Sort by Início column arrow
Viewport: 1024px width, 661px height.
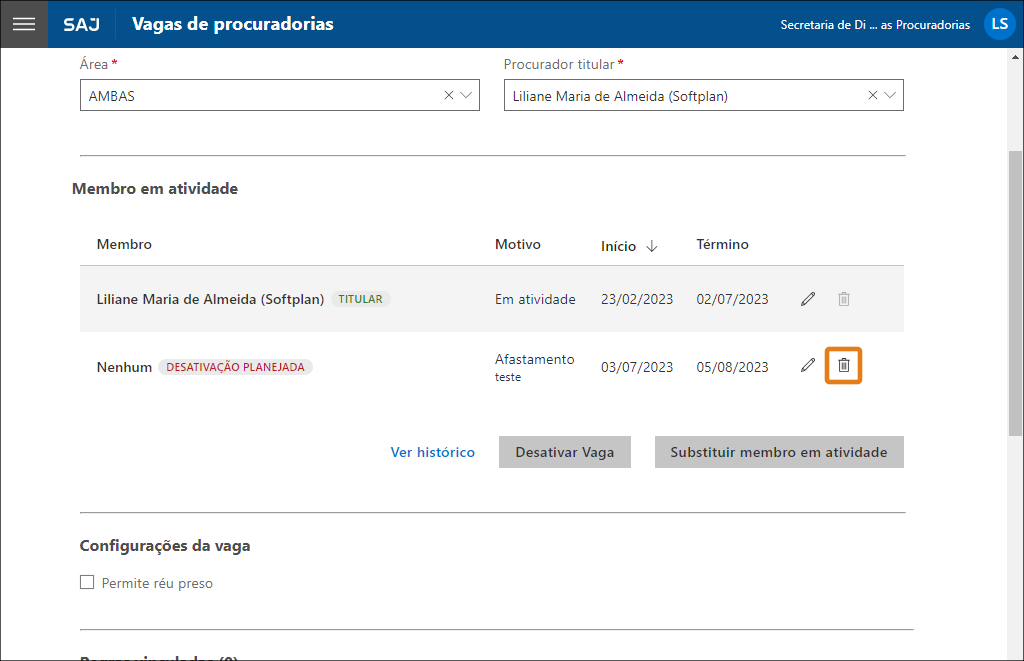(x=652, y=246)
